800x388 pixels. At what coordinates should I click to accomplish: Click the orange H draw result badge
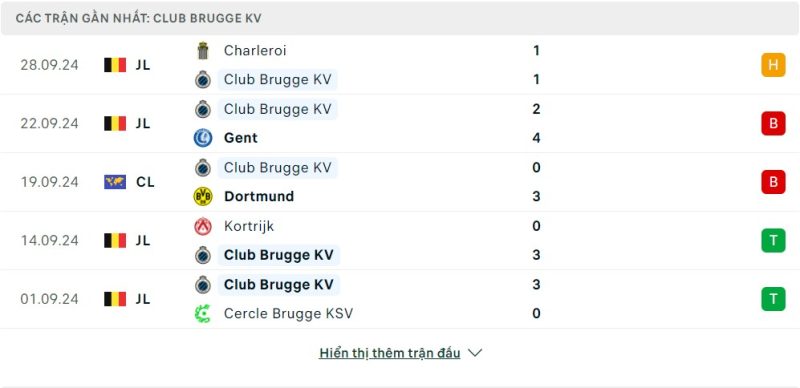coord(773,65)
